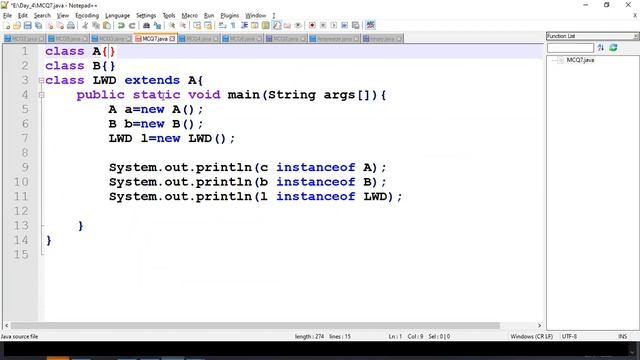Click the Stop macro recording icon
Image resolution: width=640 pixels, height=360 pixels.
[323, 25]
